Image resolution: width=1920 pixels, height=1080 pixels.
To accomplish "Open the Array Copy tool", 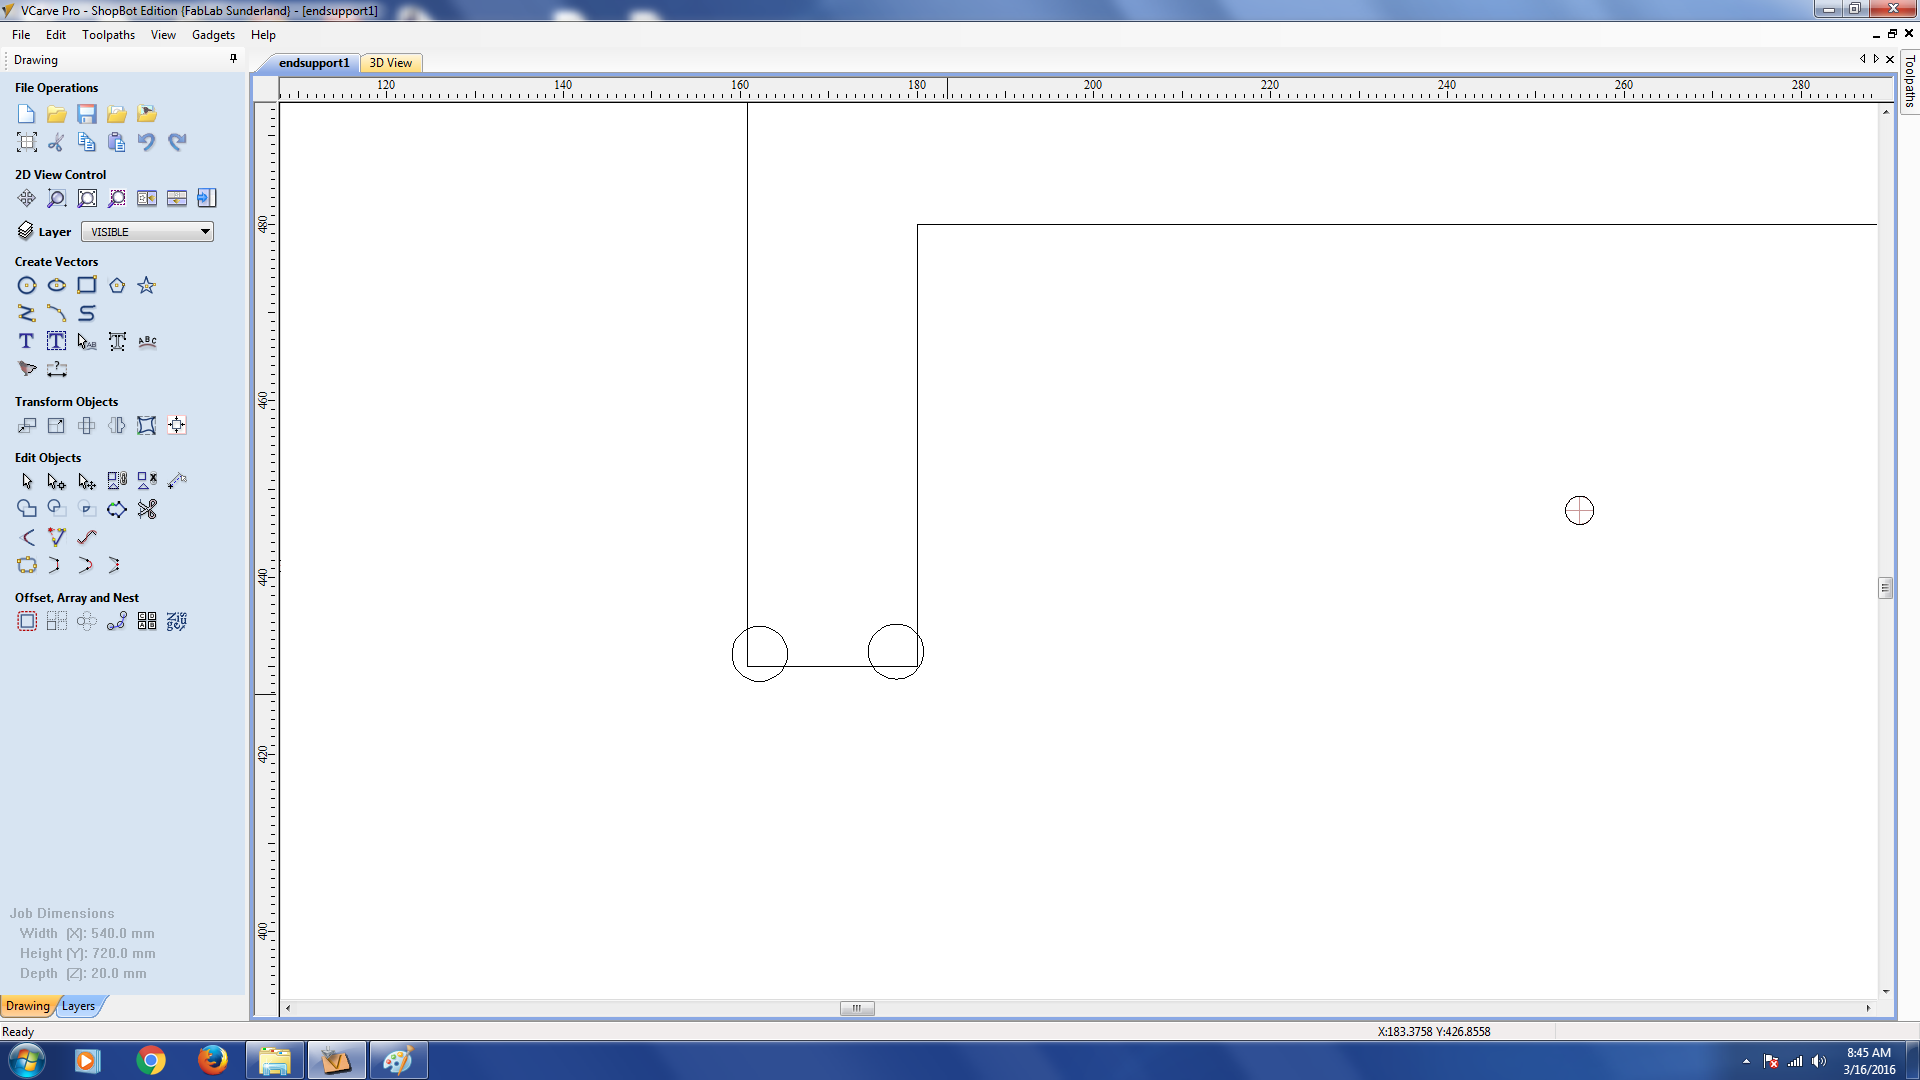I will pyautogui.click(x=57, y=622).
